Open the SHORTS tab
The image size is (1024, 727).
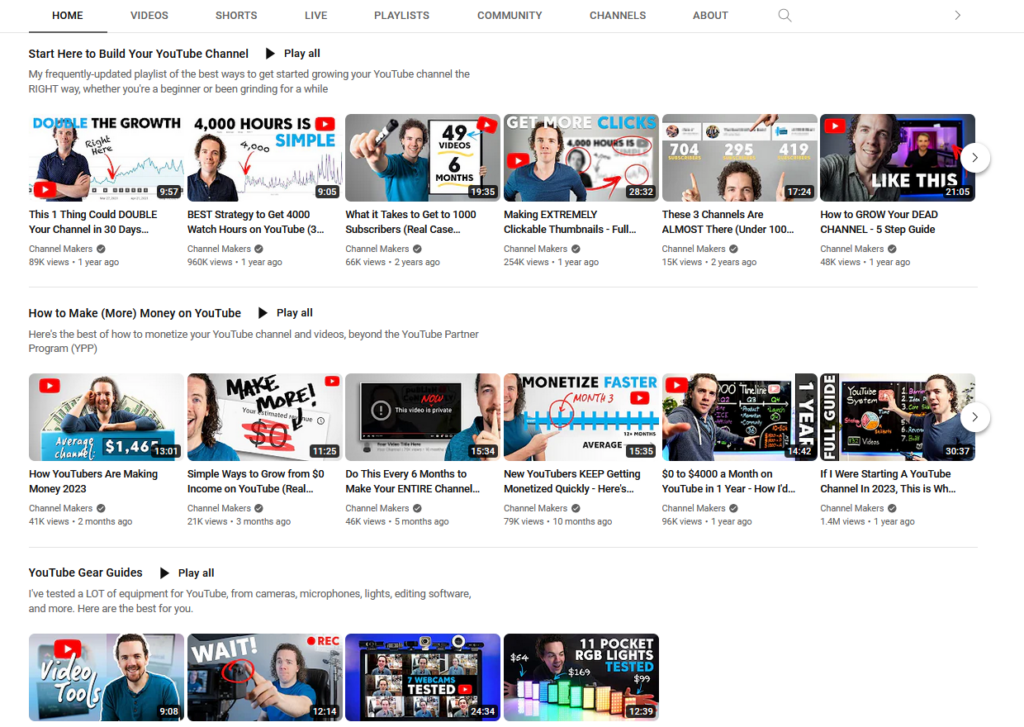point(236,15)
